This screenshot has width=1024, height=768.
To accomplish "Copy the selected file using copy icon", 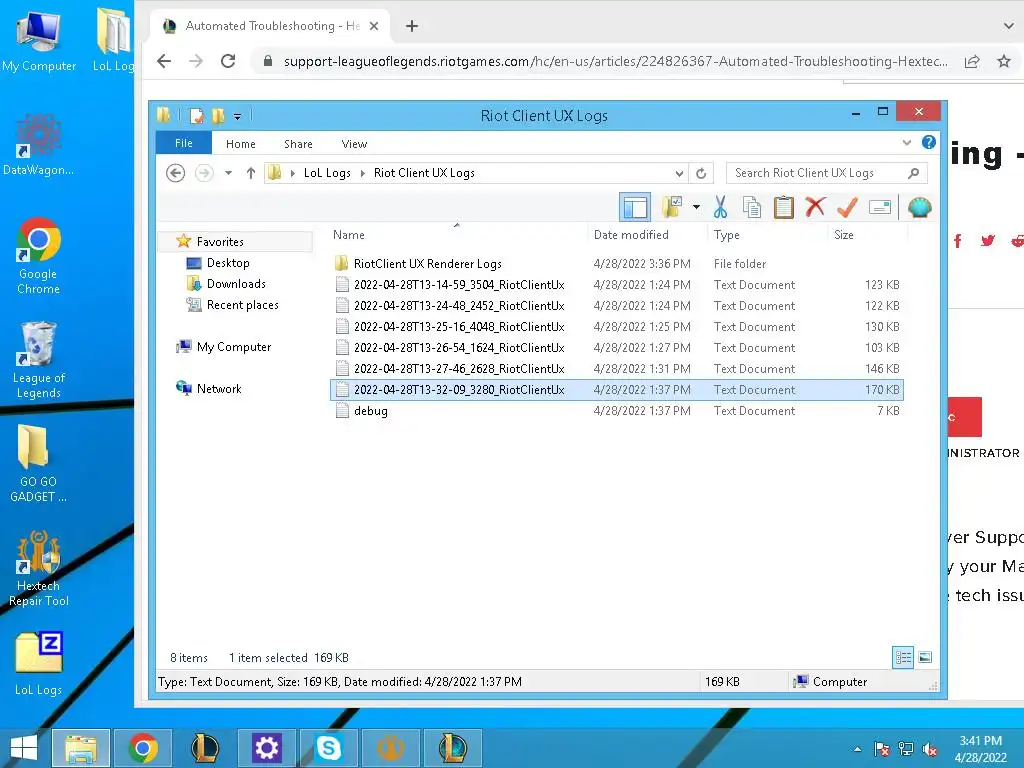I will pos(752,208).
